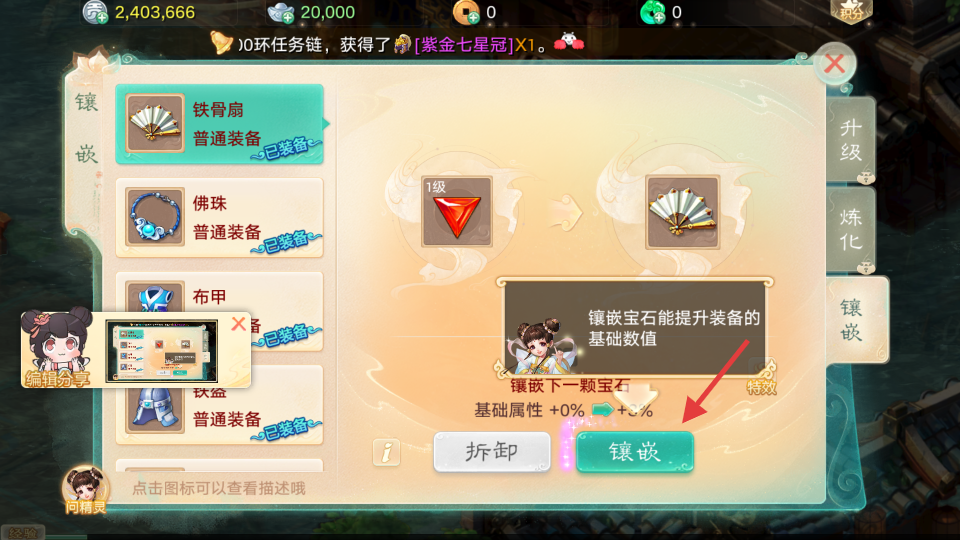The height and width of the screenshot is (540, 960).
Task: Open the 问精灵 helper avatar
Action: point(85,489)
